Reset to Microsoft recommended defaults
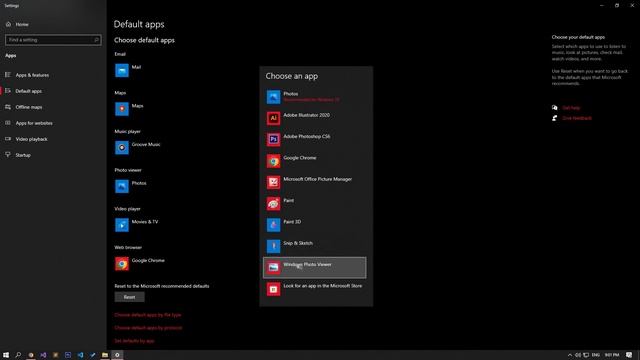The height and width of the screenshot is (360, 640). pos(129,297)
